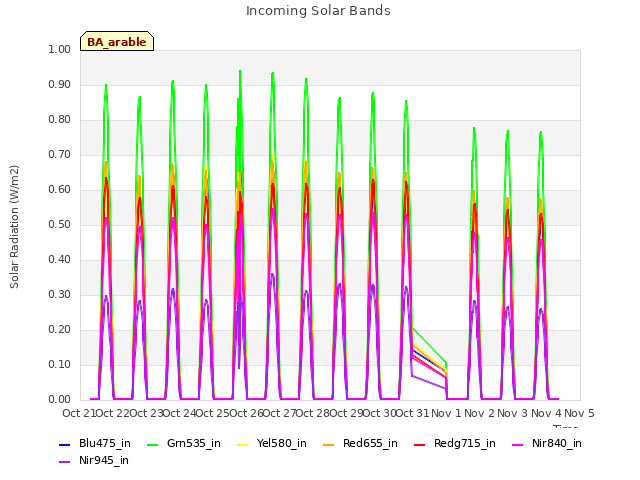Click the orange Red655_in legend swatch

pyautogui.click(x=329, y=445)
